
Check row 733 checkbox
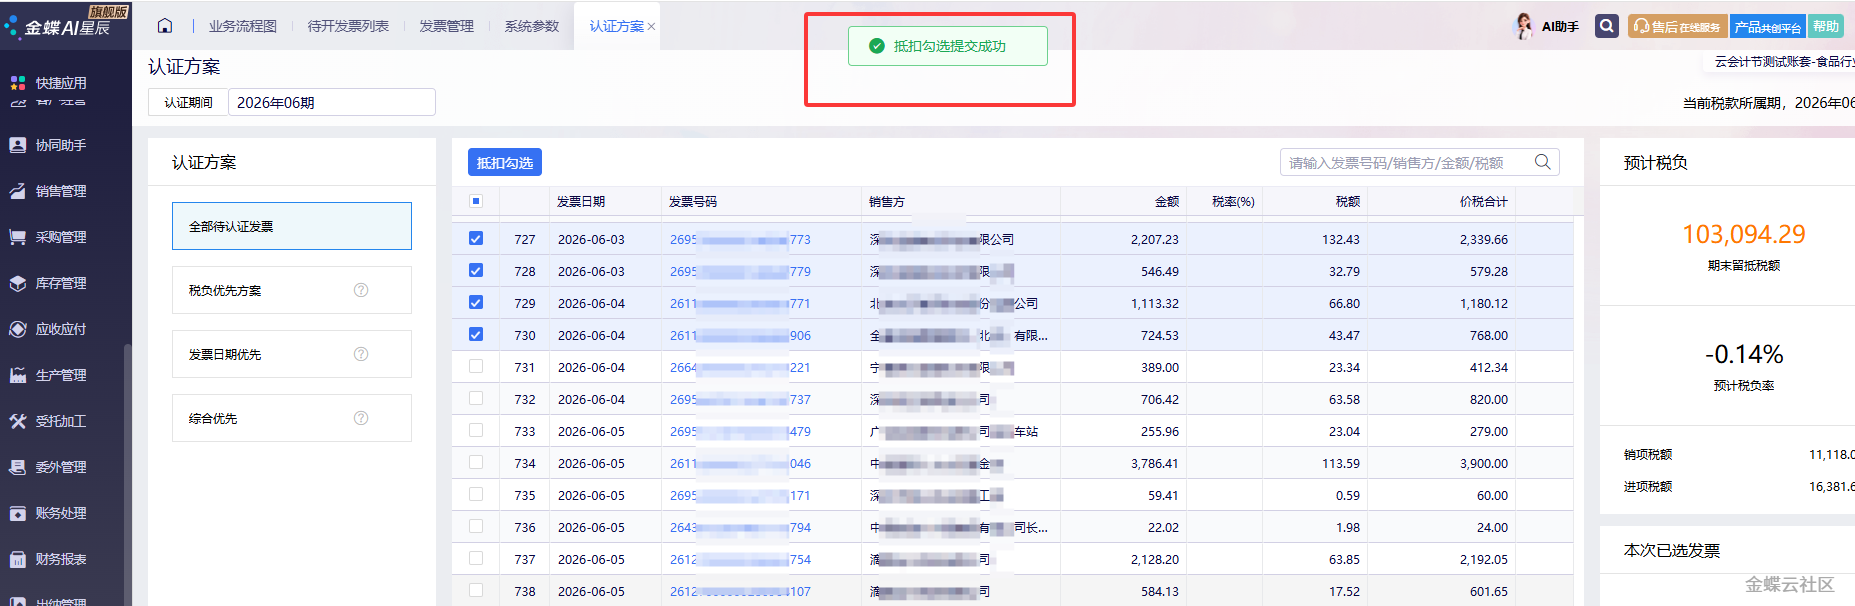pyautogui.click(x=476, y=430)
